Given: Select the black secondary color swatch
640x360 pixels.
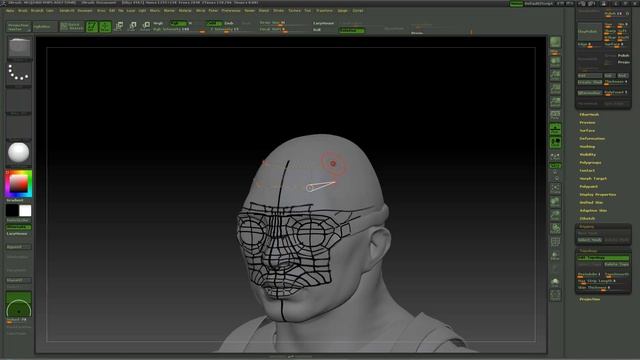Looking at the screenshot, I should coord(12,211).
